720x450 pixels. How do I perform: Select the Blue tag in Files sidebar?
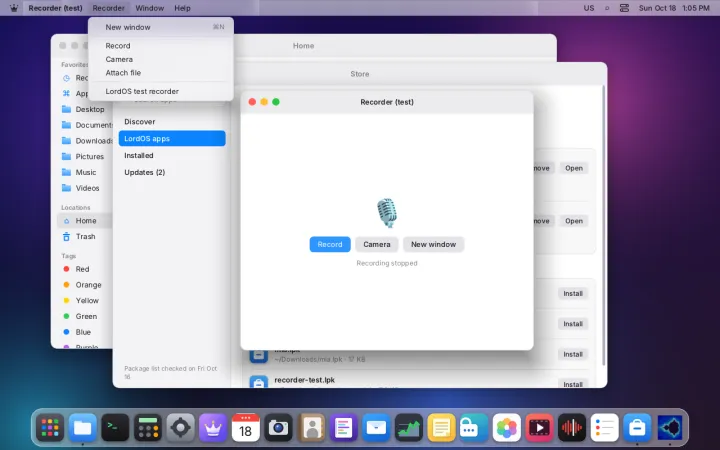[x=85, y=332]
